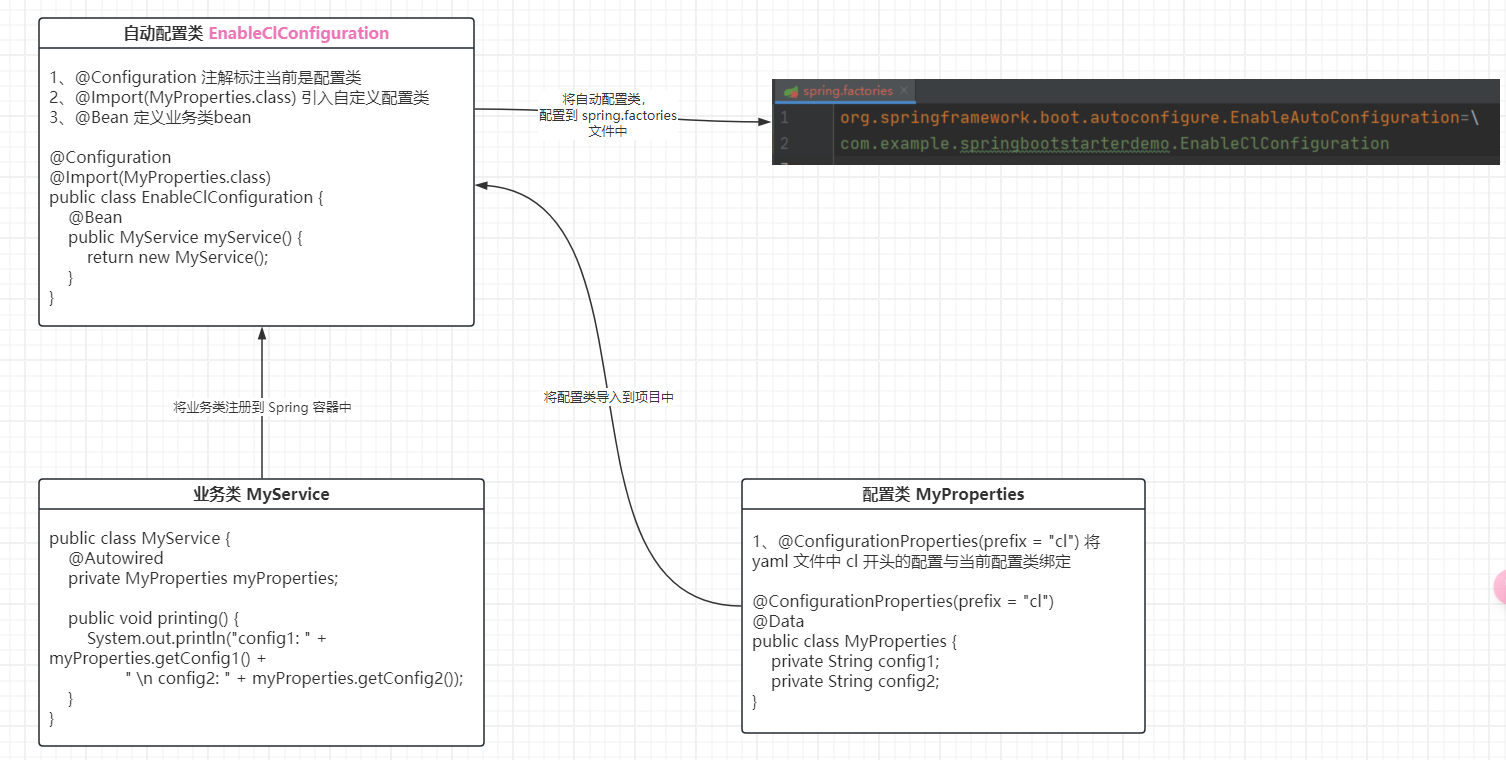Screen dimensions: 1506x760
Task: Click the com.example.springbootstarterdemo.EnableClConfiguration value line
Action: (1114, 143)
